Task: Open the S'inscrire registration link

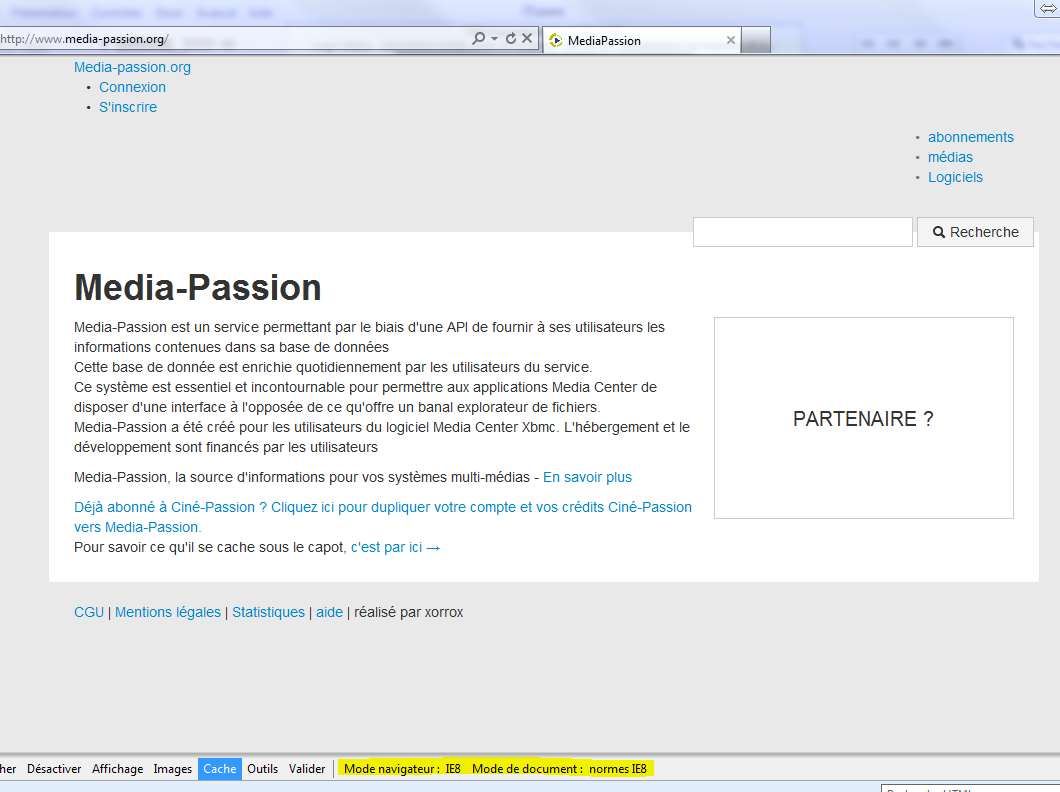Action: (128, 107)
